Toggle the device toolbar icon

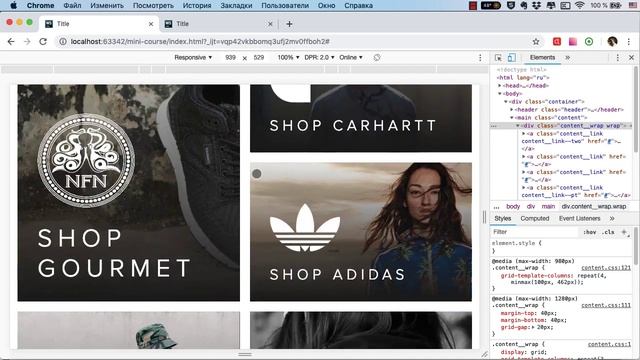coord(511,58)
